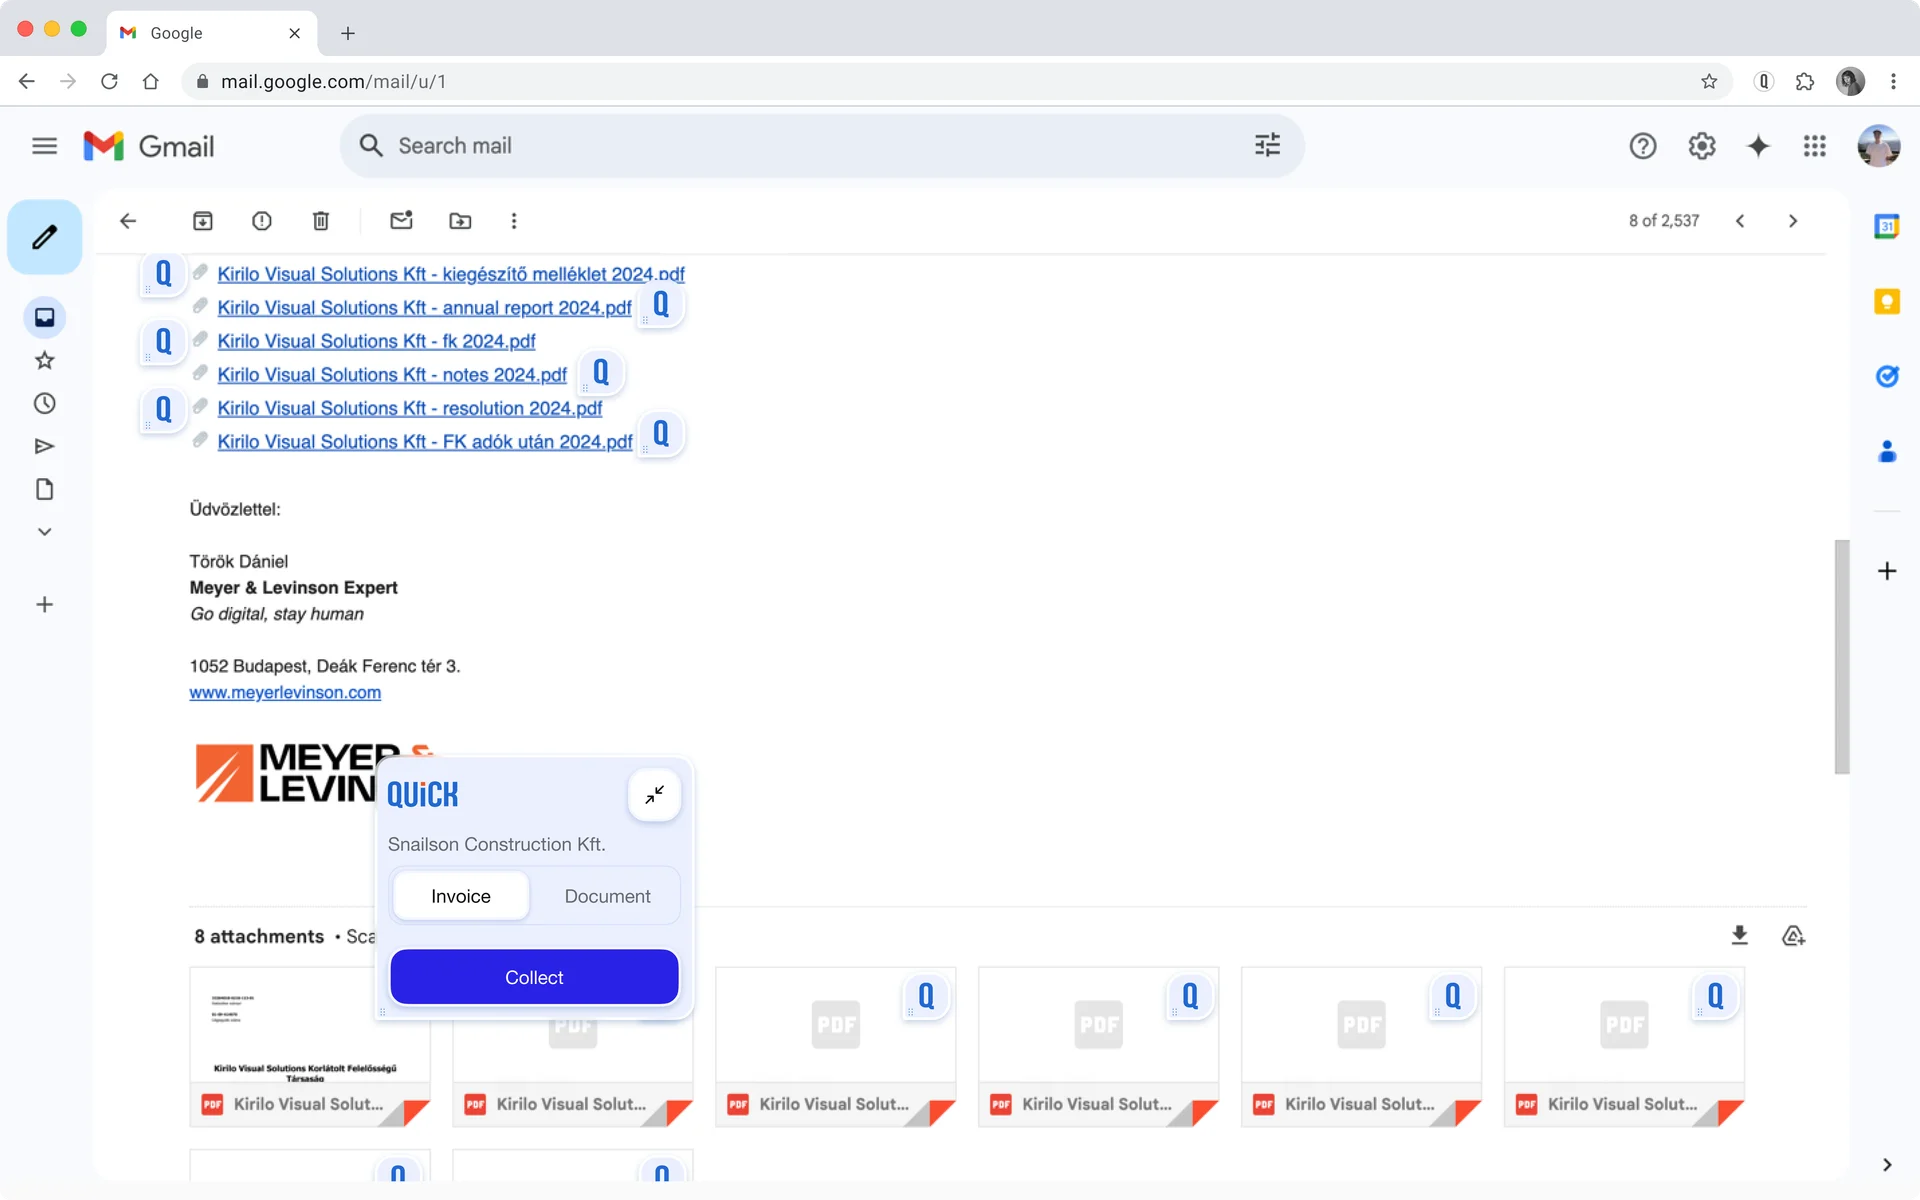Open Google Keep side panel
The width and height of the screenshot is (1920, 1200).
click(1887, 301)
